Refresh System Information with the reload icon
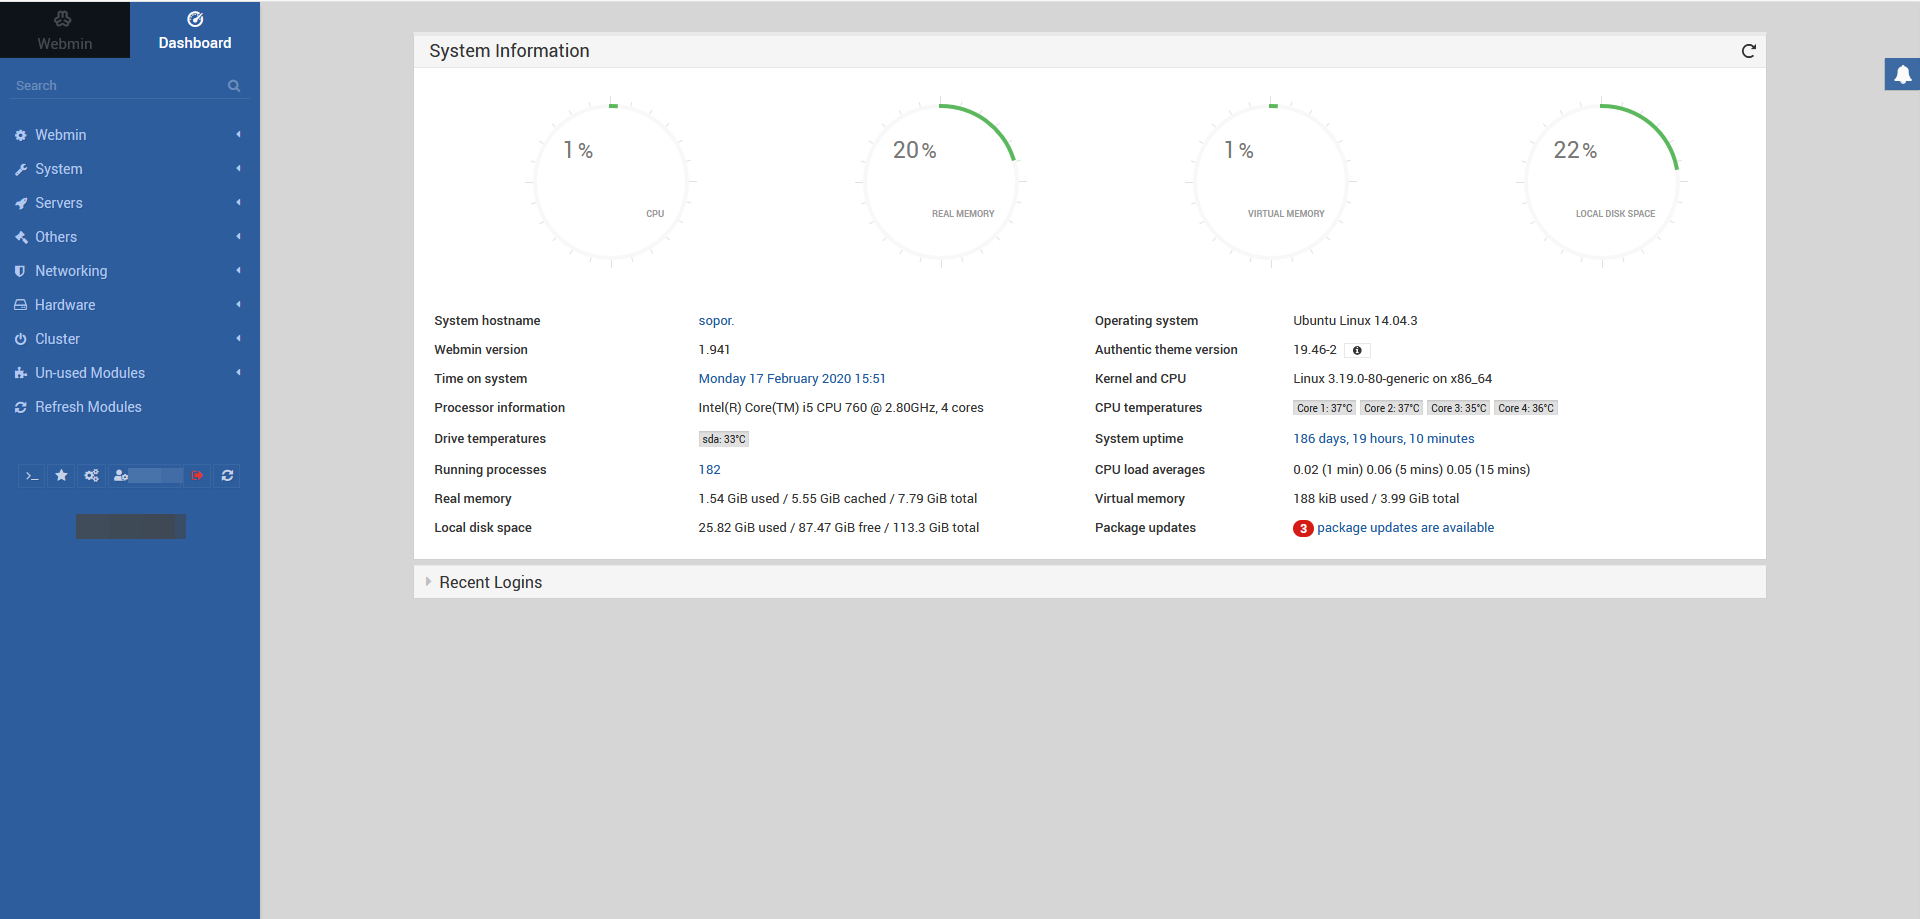This screenshot has height=919, width=1920. point(1748,51)
